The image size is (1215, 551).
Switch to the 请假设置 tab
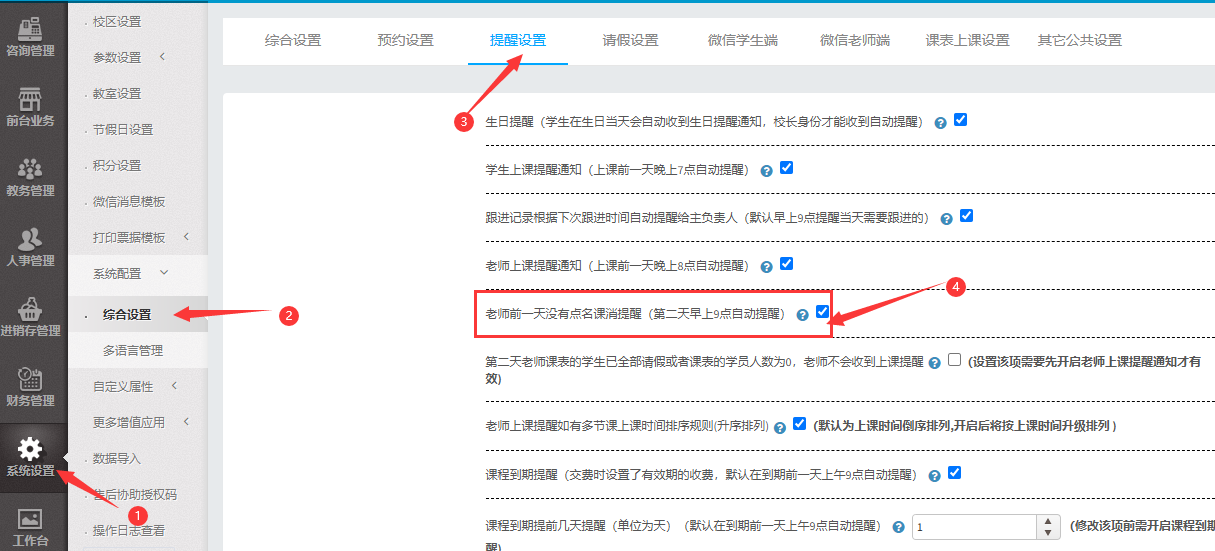pyautogui.click(x=630, y=40)
